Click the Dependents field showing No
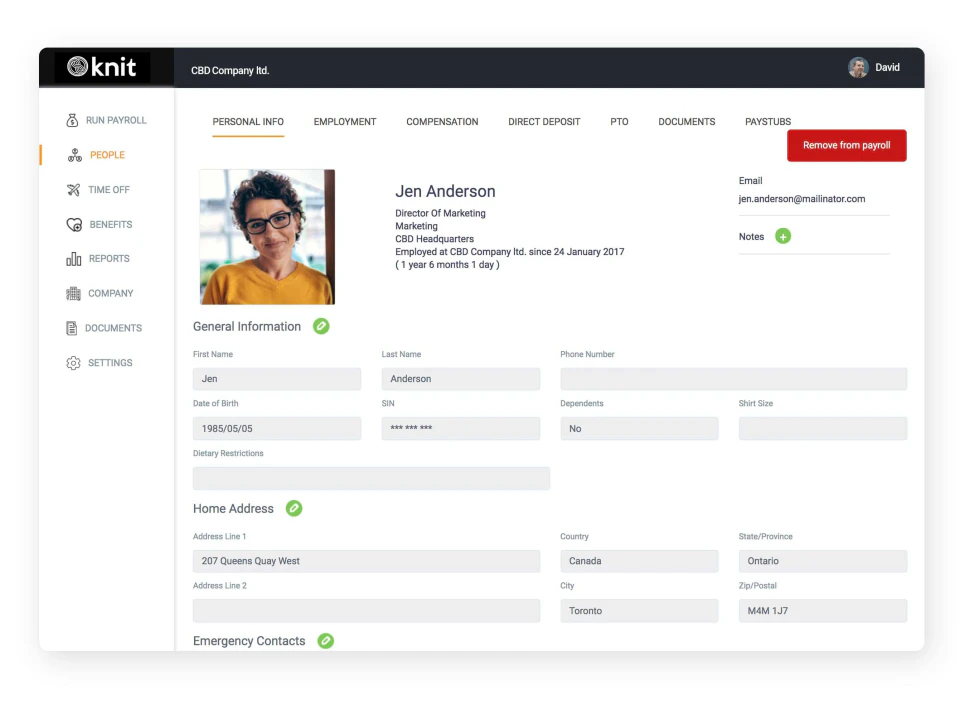This screenshot has height=709, width=960. pos(639,428)
